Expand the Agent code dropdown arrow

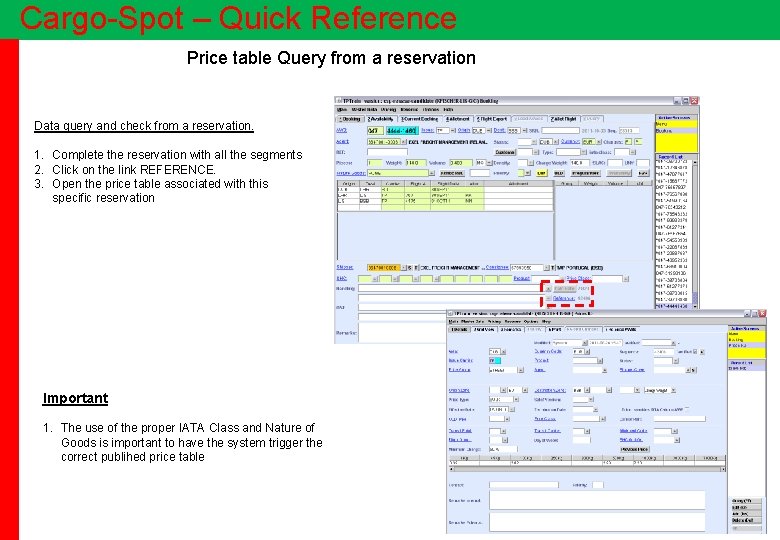tap(404, 142)
